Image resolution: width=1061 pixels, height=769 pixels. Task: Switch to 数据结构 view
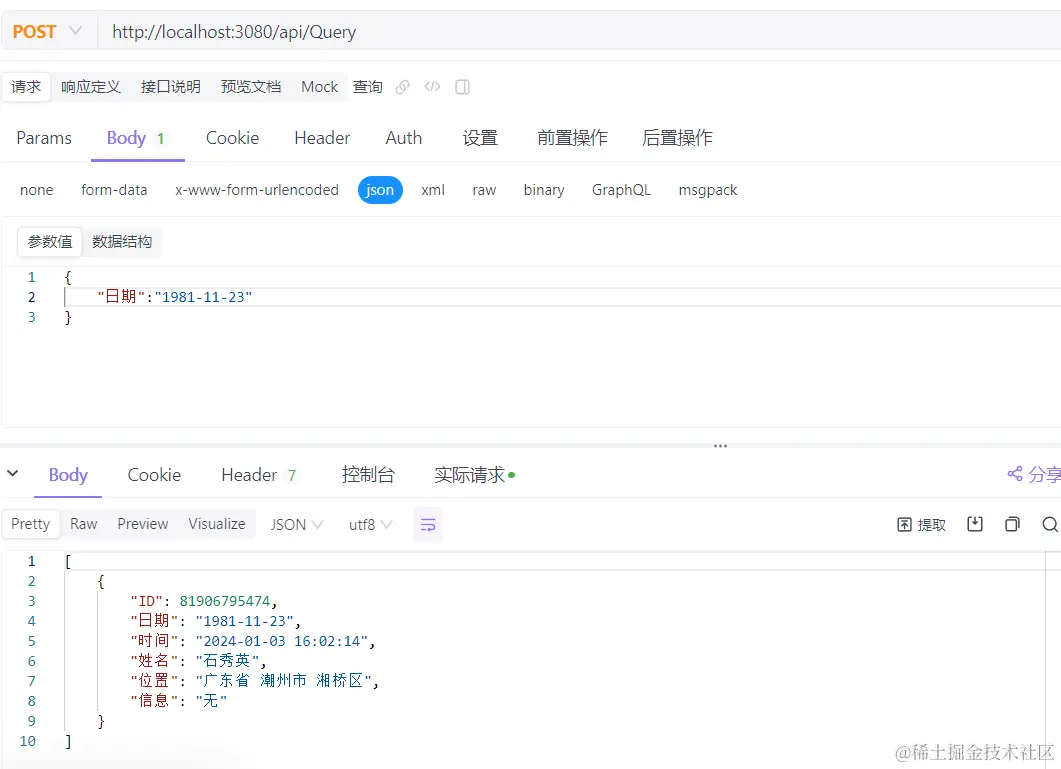point(122,242)
